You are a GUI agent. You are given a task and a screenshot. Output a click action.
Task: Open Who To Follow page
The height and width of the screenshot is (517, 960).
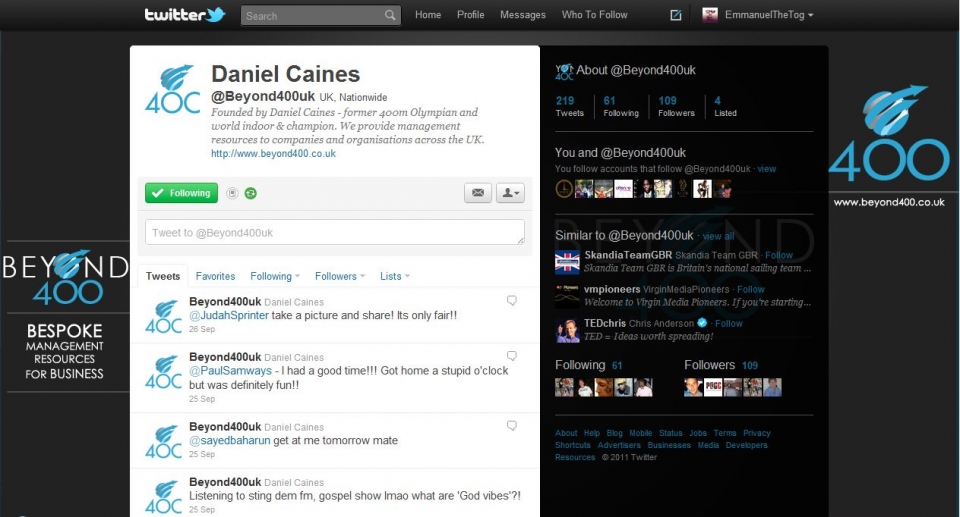point(594,15)
